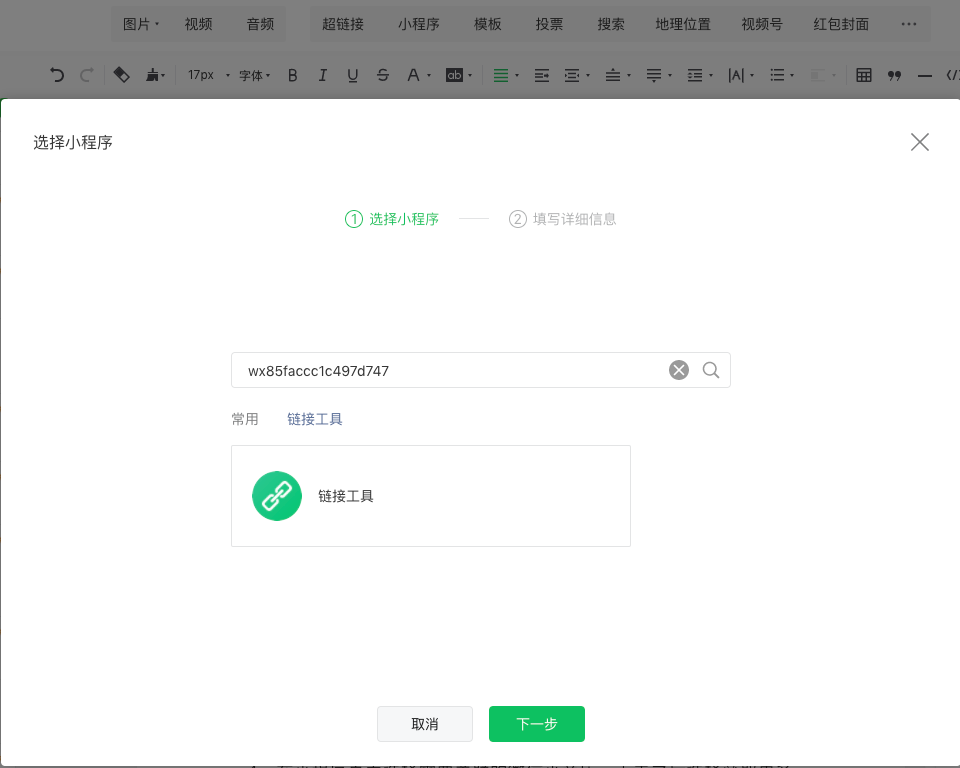Viewport: 960px width, 768px height.
Task: Insert a blockquote with quote icon
Action: click(x=894, y=75)
